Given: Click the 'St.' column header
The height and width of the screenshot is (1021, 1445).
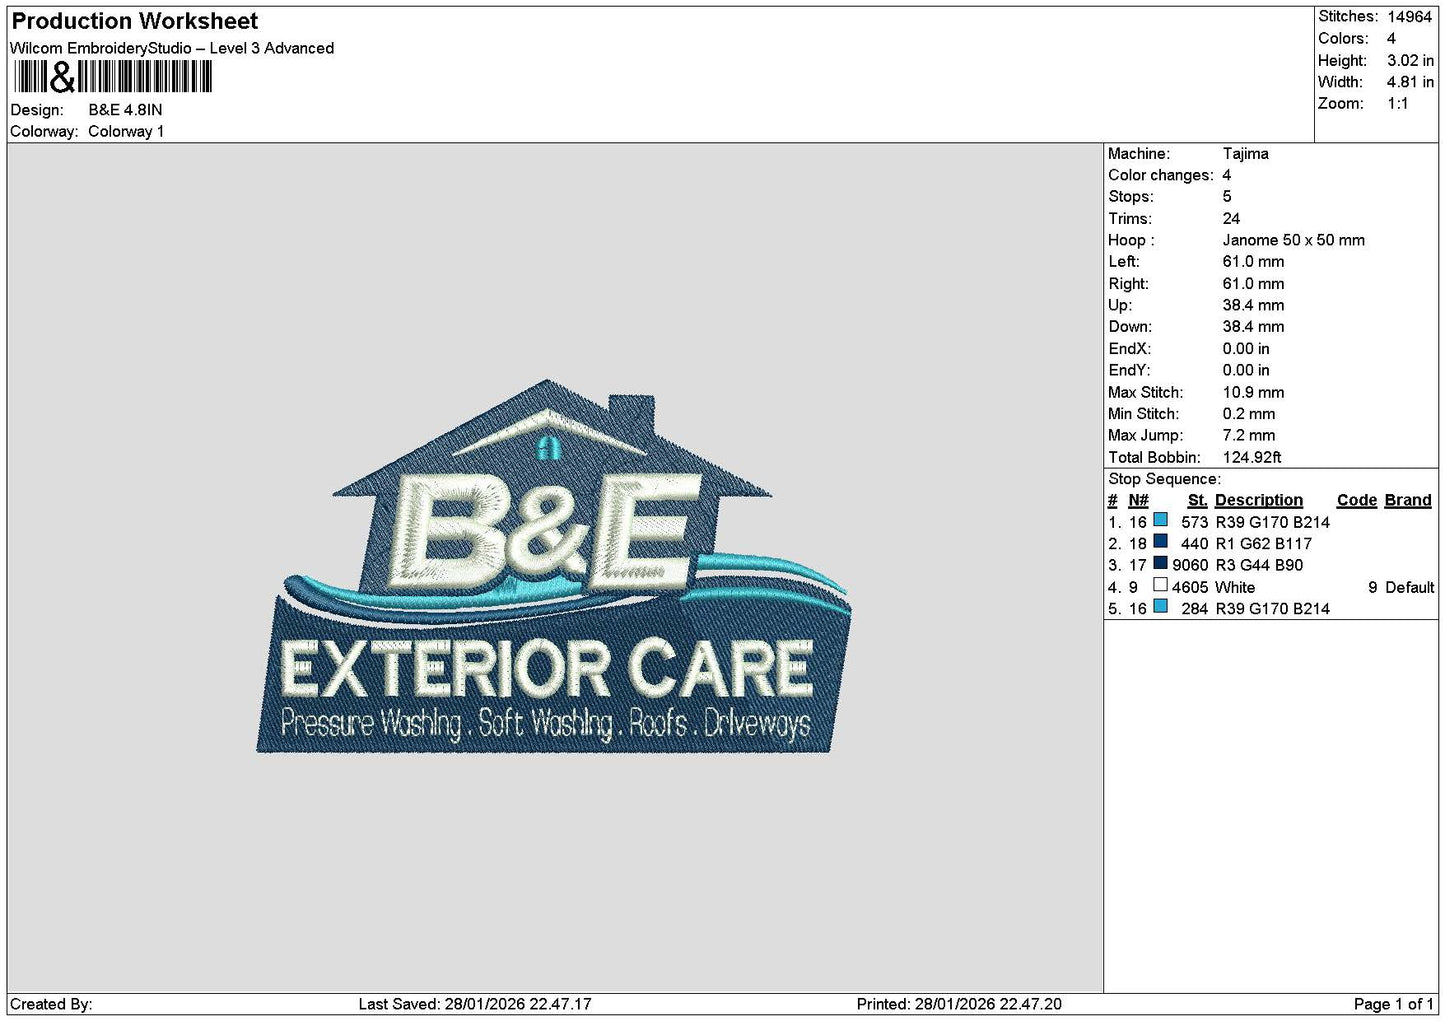Looking at the screenshot, I should coord(1197,500).
